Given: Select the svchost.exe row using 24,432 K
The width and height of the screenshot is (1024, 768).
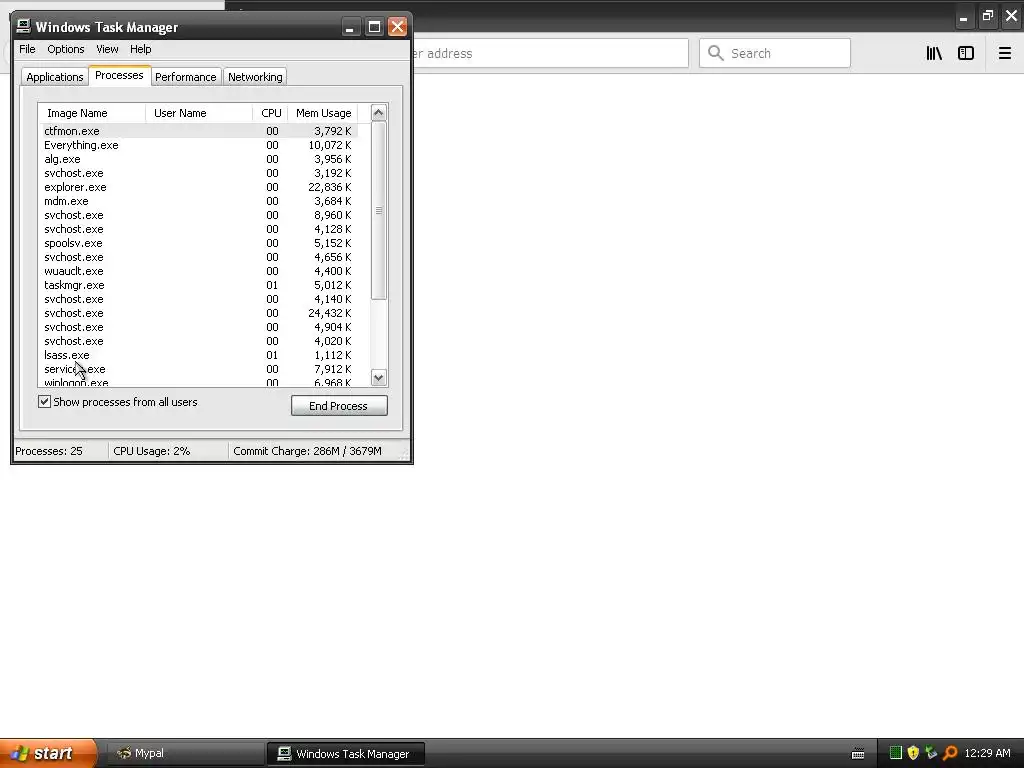Looking at the screenshot, I should (198, 313).
